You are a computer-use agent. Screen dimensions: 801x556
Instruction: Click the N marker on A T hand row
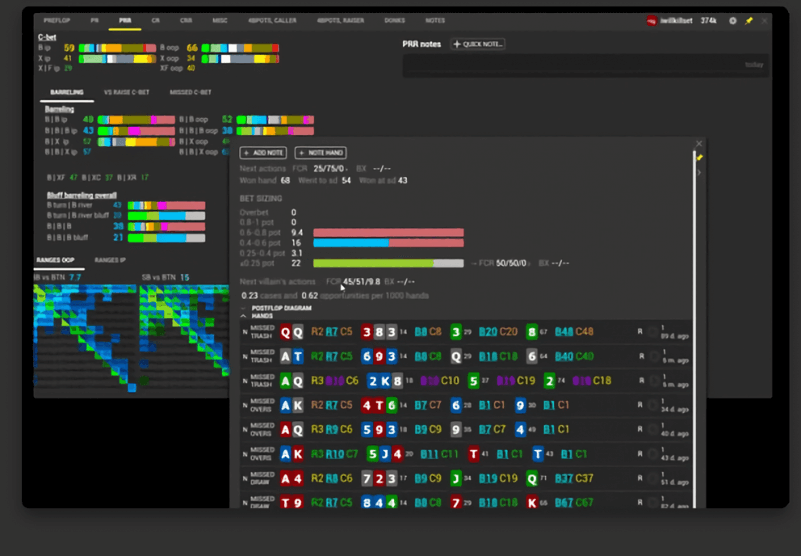click(x=245, y=357)
